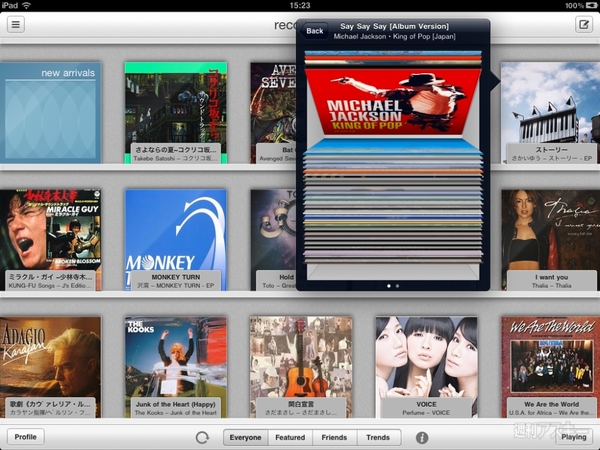Open the hamburger menu at top left
The width and height of the screenshot is (600, 450).
click(x=16, y=24)
